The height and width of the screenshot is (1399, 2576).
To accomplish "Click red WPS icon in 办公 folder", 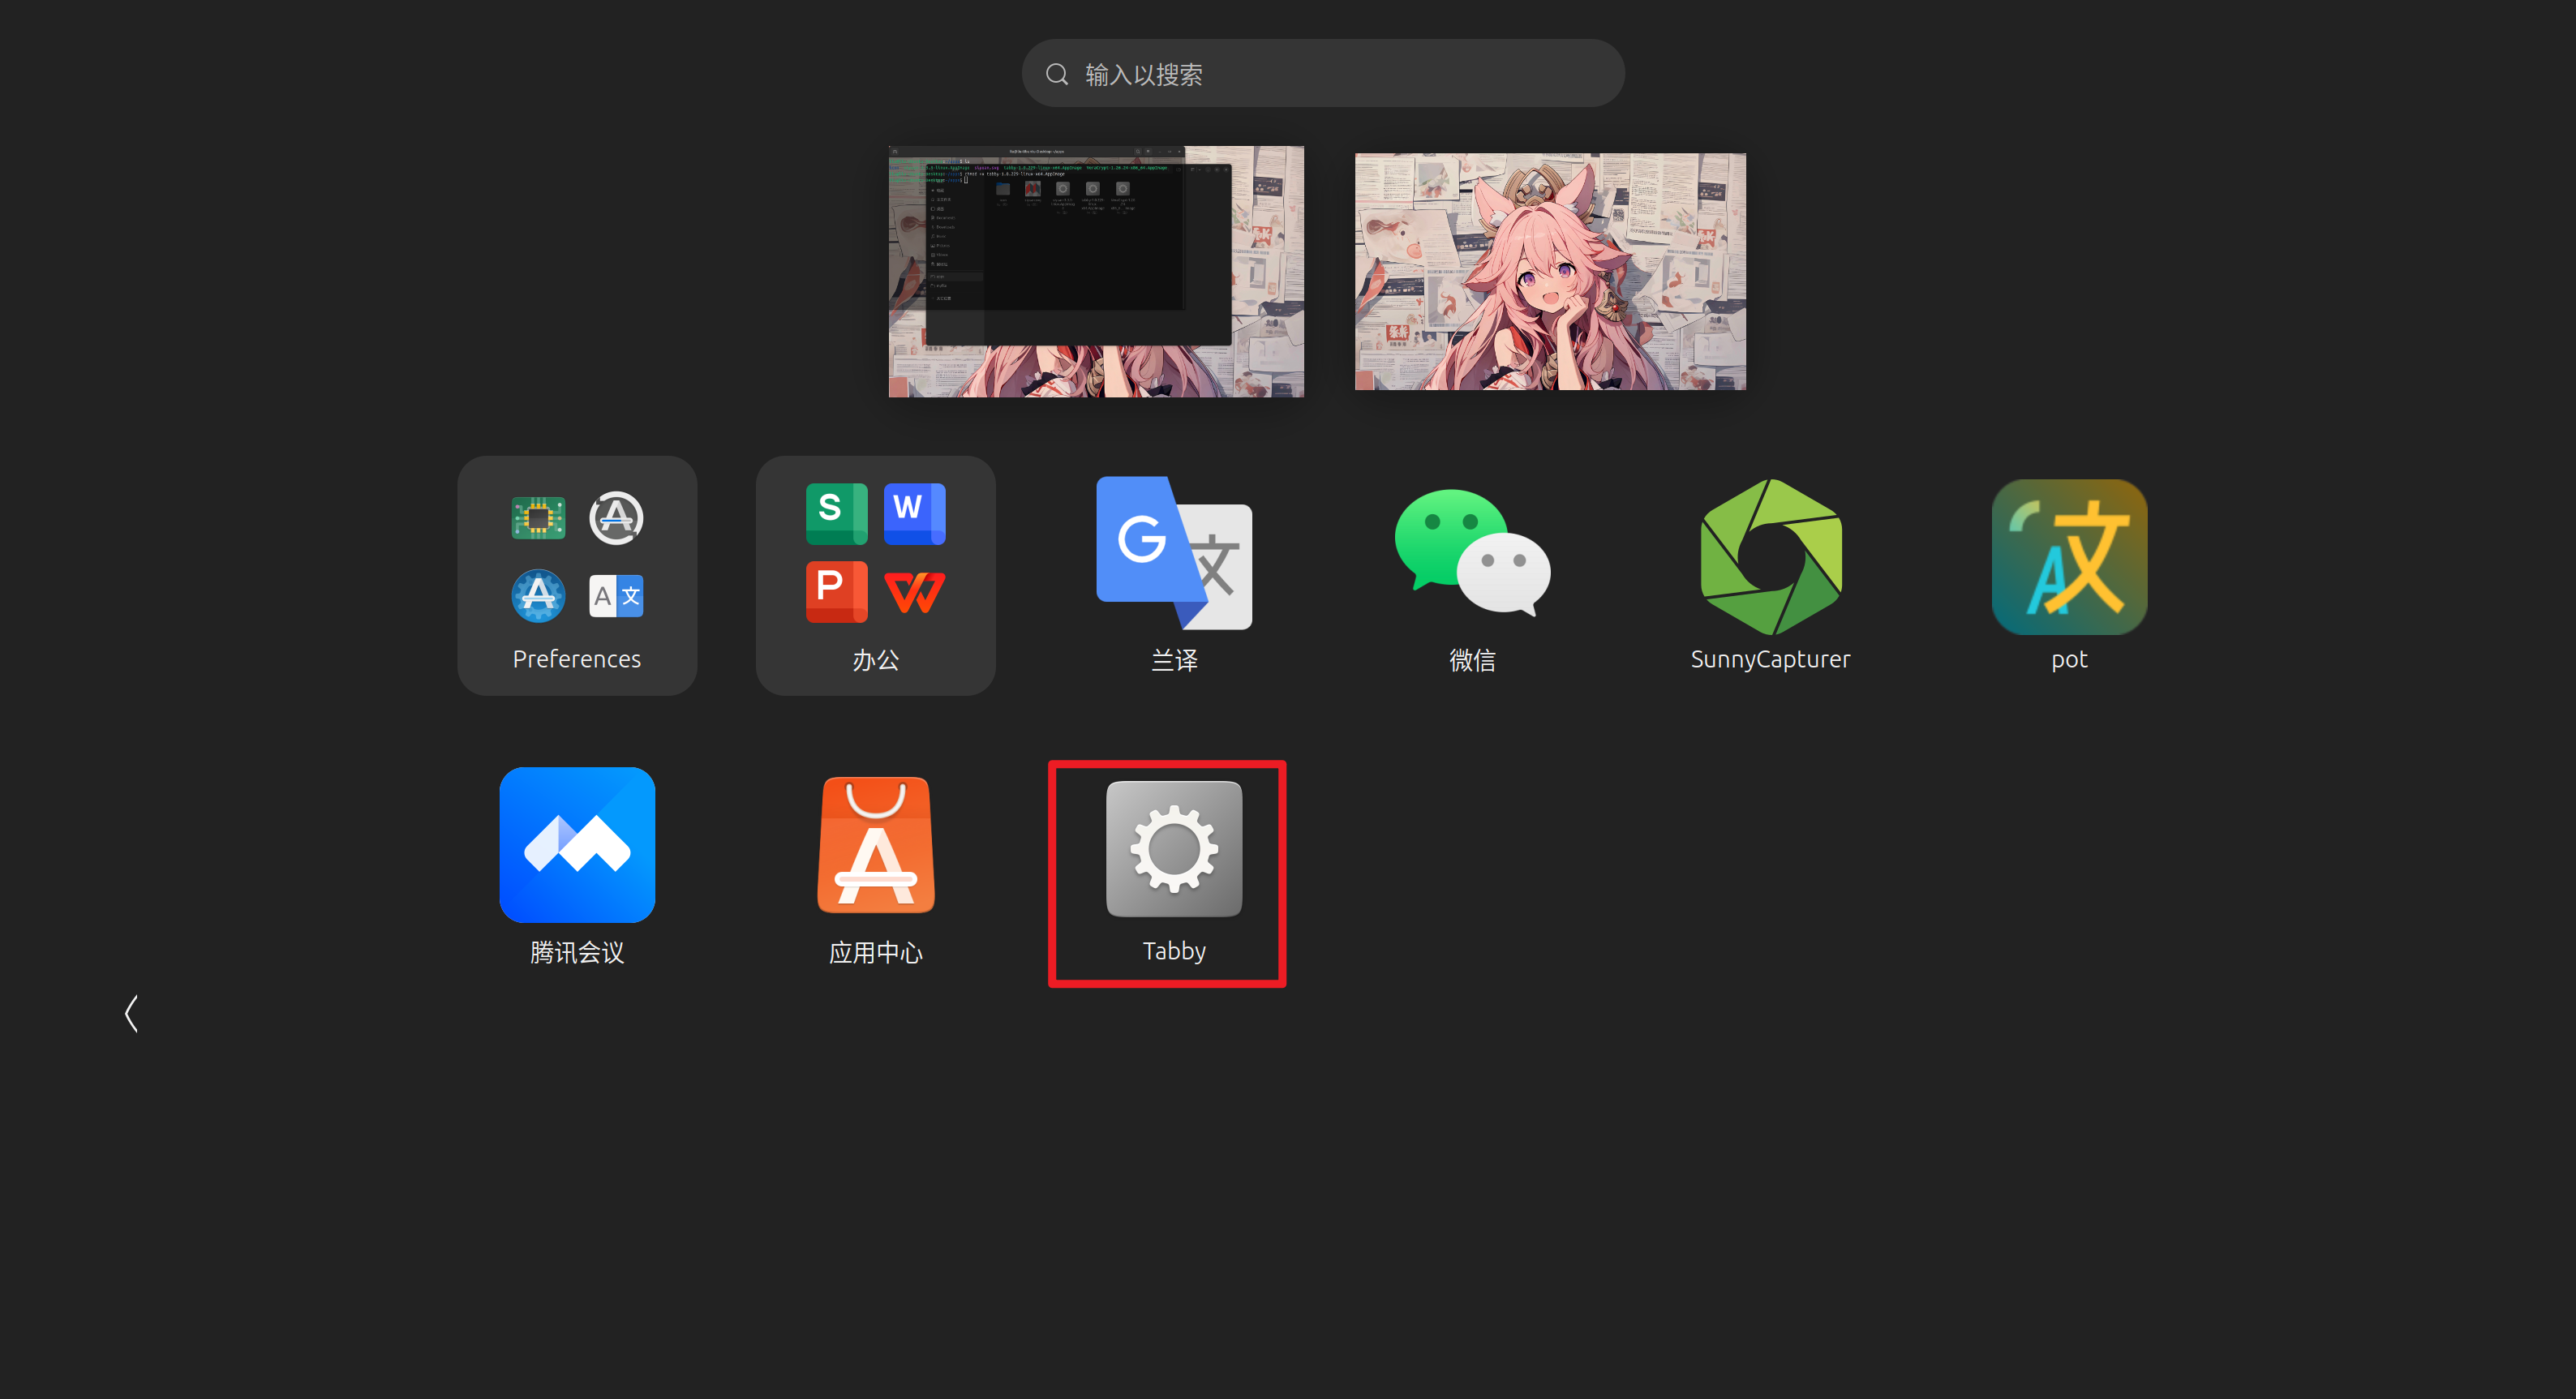I will 914,592.
